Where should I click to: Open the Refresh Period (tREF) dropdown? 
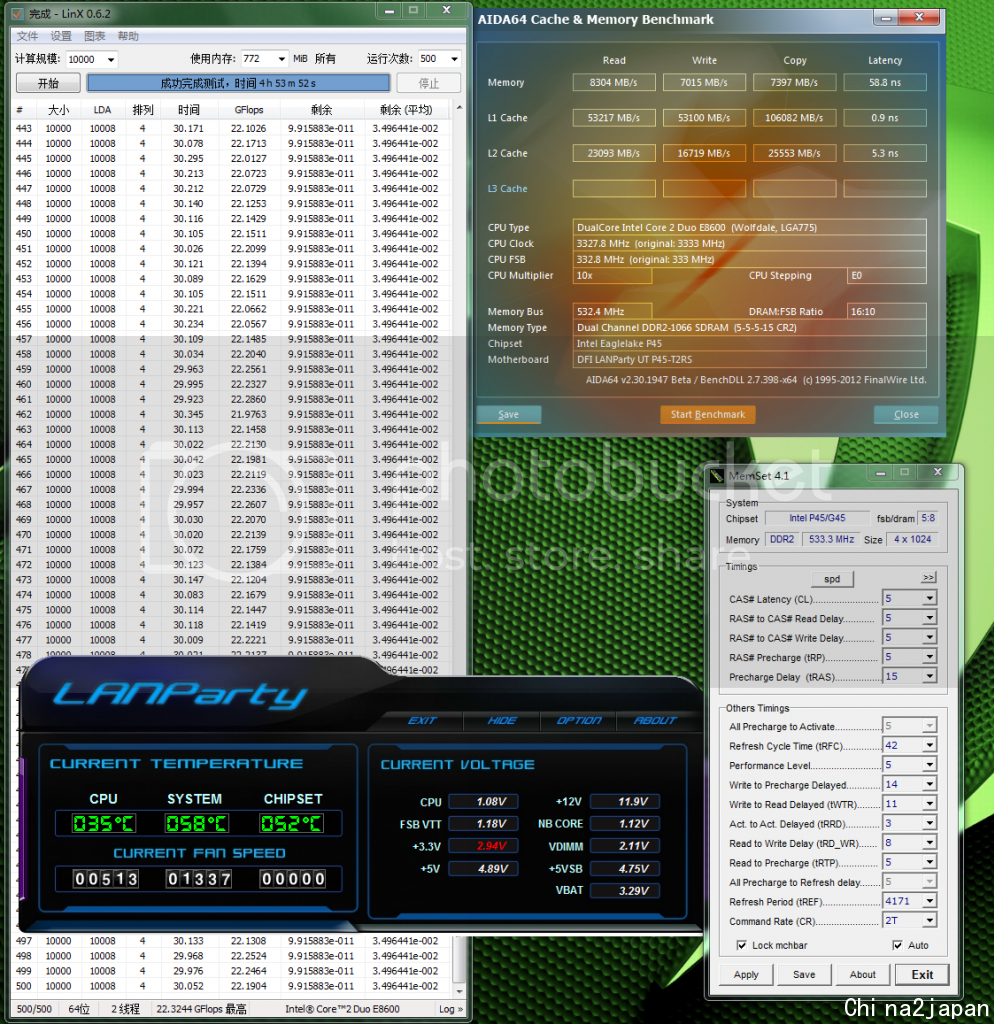pyautogui.click(x=929, y=901)
